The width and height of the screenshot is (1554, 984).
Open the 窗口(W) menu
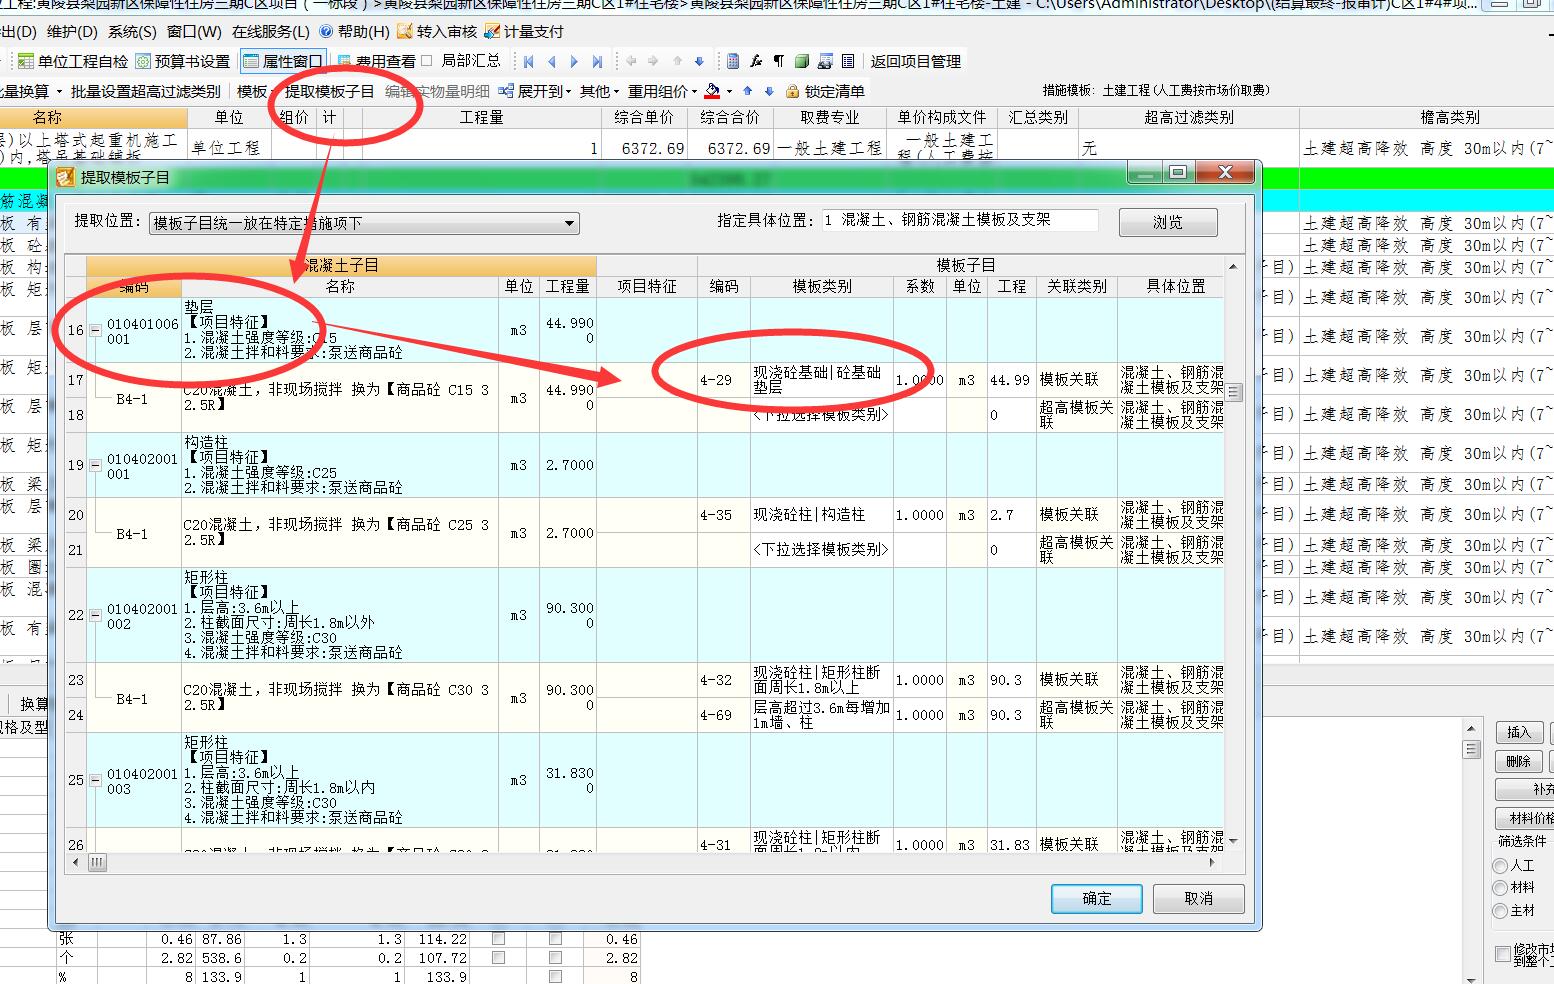(195, 32)
